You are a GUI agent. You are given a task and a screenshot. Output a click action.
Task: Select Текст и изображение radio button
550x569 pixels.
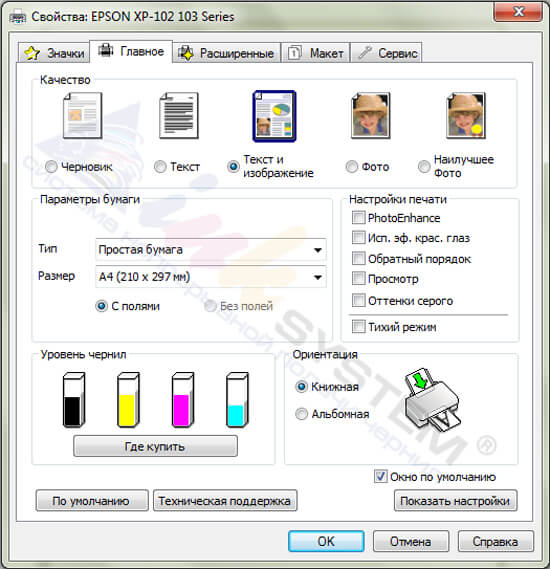pos(233,167)
